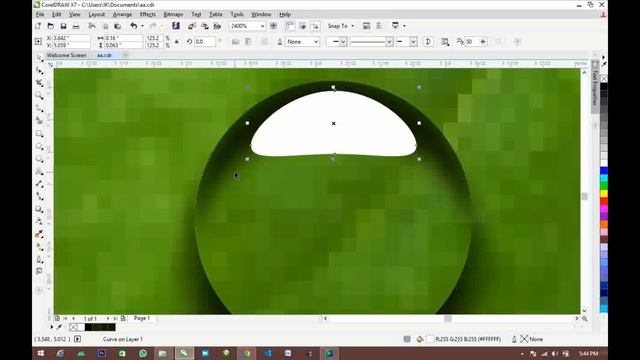Open the Layout menu

pos(97,14)
